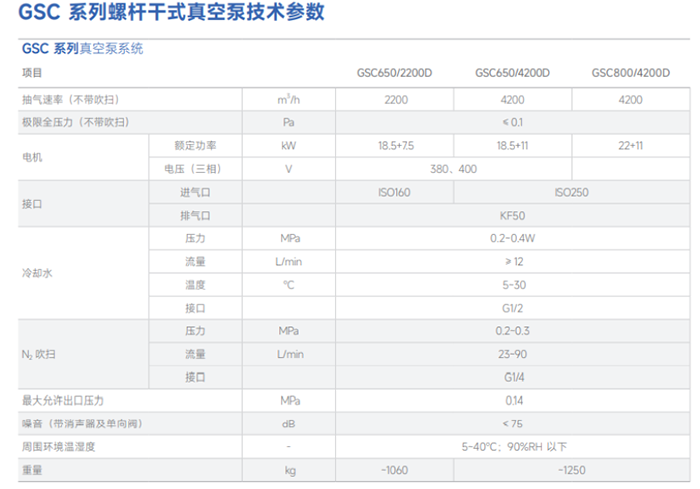The width and height of the screenshot is (700, 489).
Task: Click the title 'GSC 系列螺杆干式真空泵技术参数'
Action: coord(171,12)
